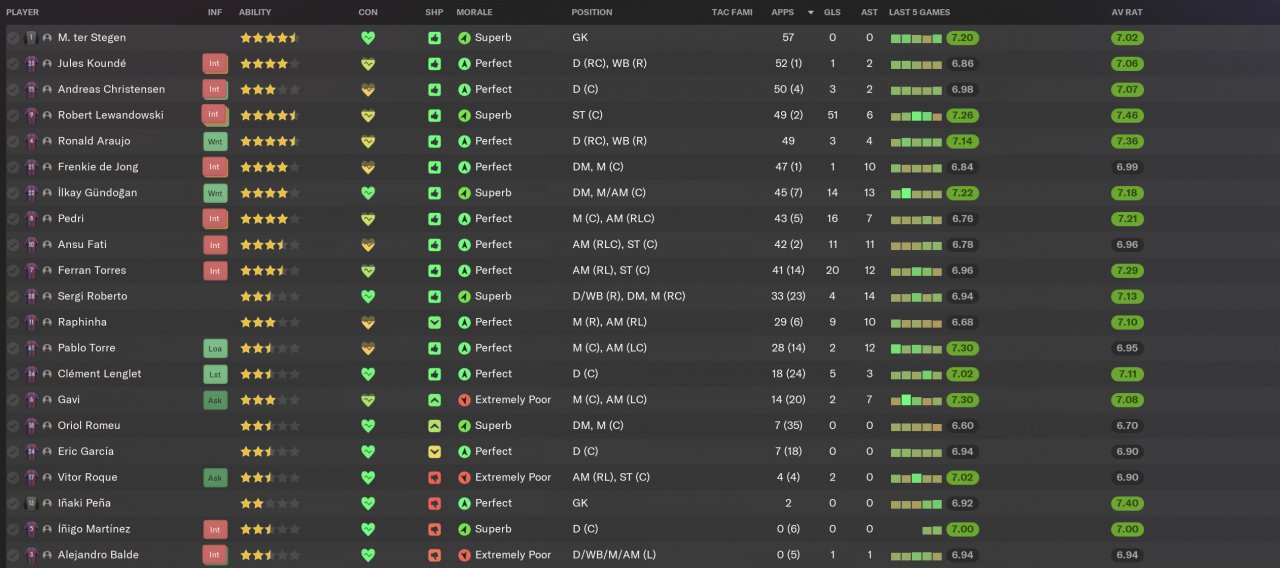This screenshot has height=568, width=1280.
Task: Select the checkbox for Oriol Romeu
Action: (x=13, y=426)
